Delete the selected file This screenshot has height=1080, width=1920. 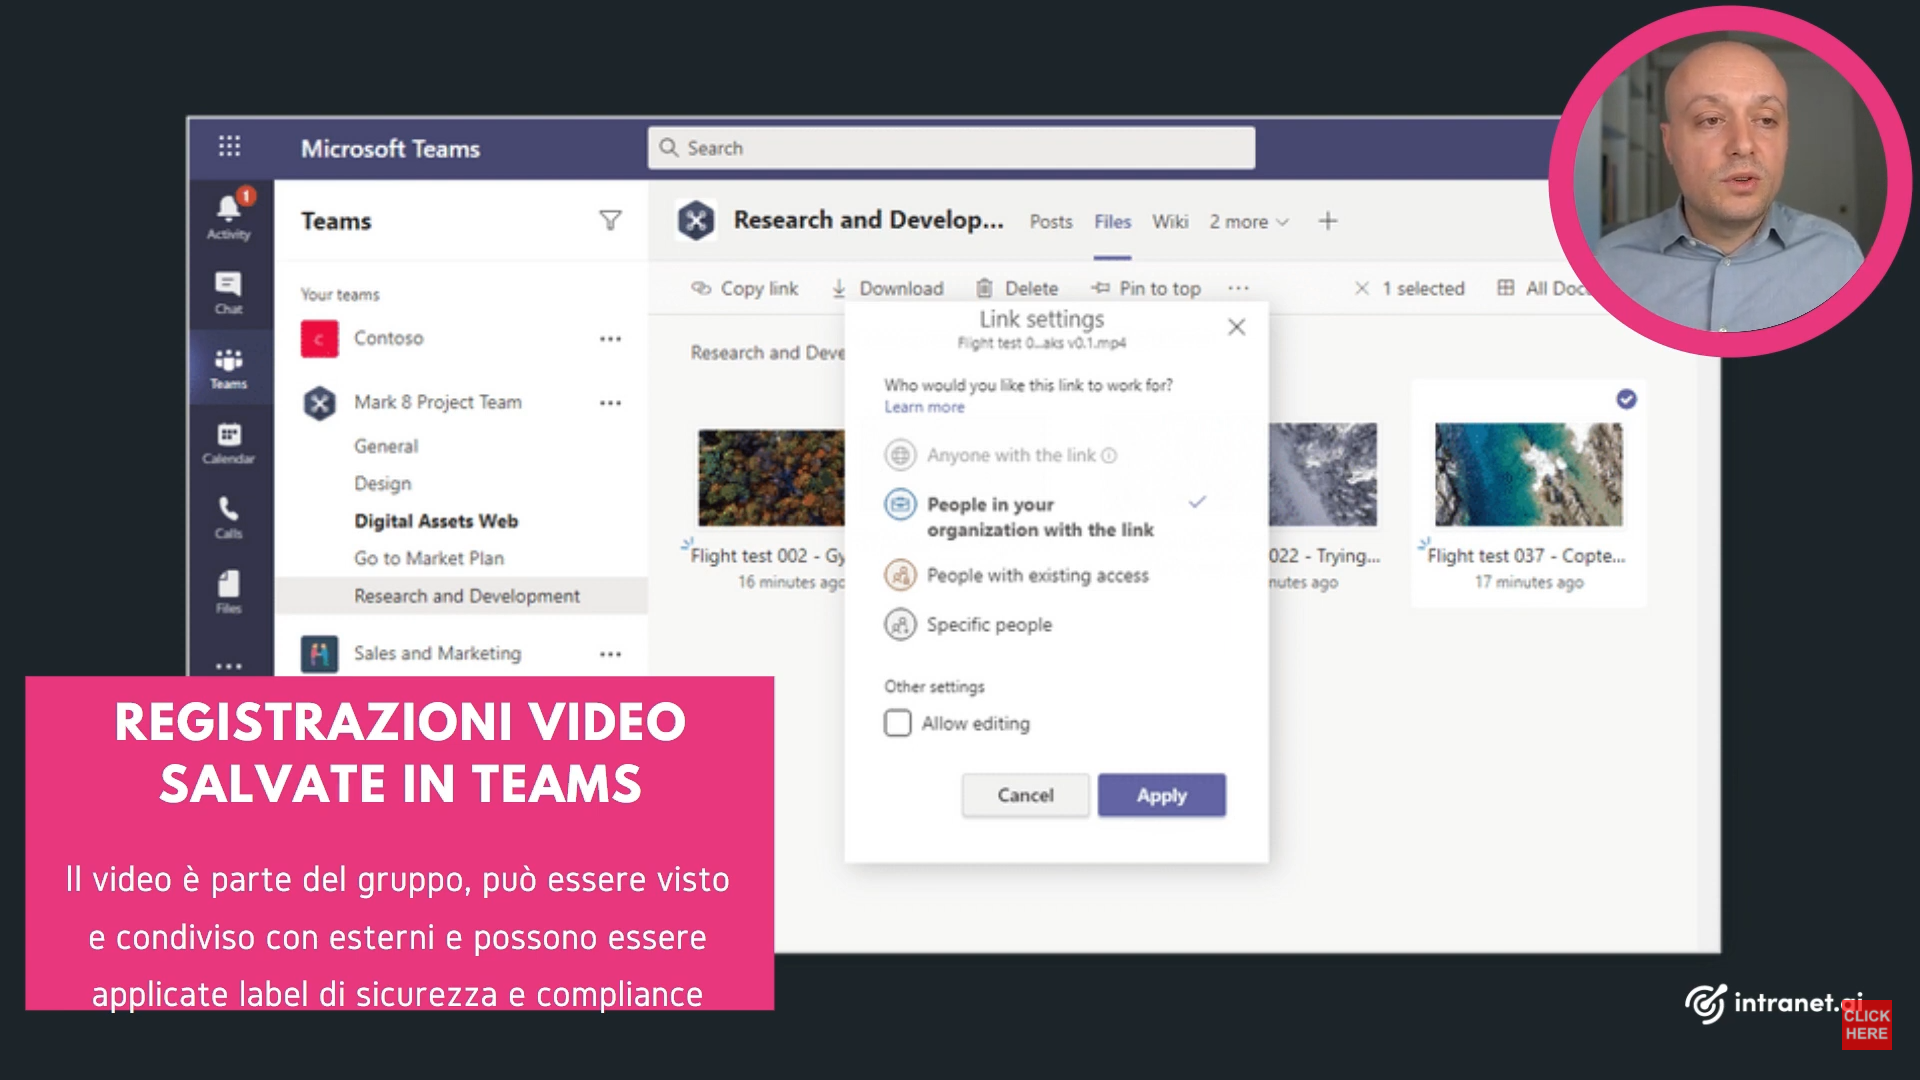pos(1017,289)
